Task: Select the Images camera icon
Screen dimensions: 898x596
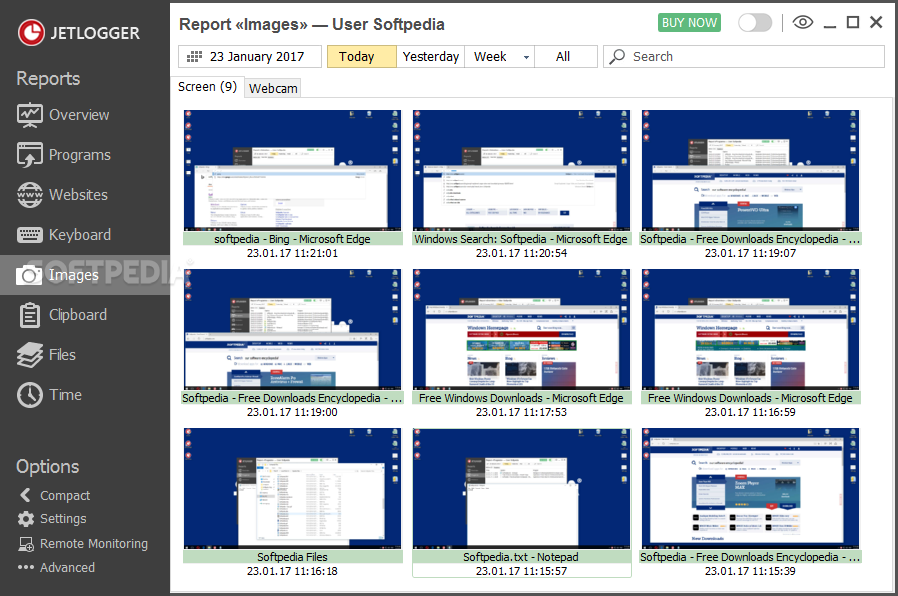Action: tap(29, 275)
